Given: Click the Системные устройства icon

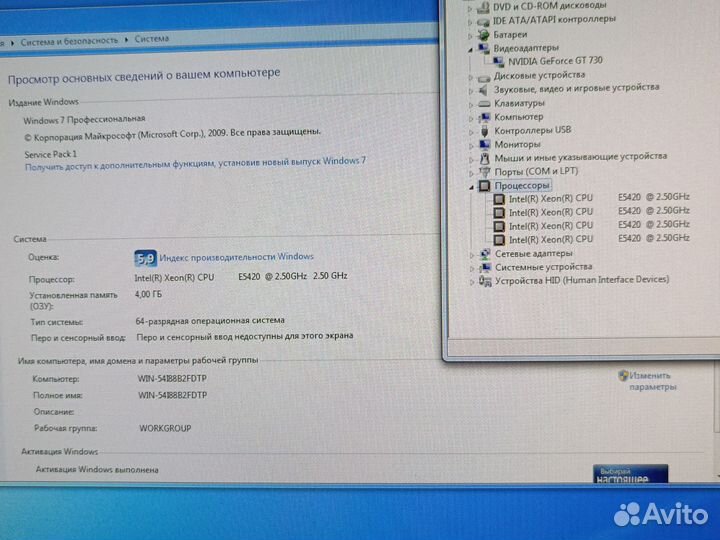Looking at the screenshot, I should [485, 267].
